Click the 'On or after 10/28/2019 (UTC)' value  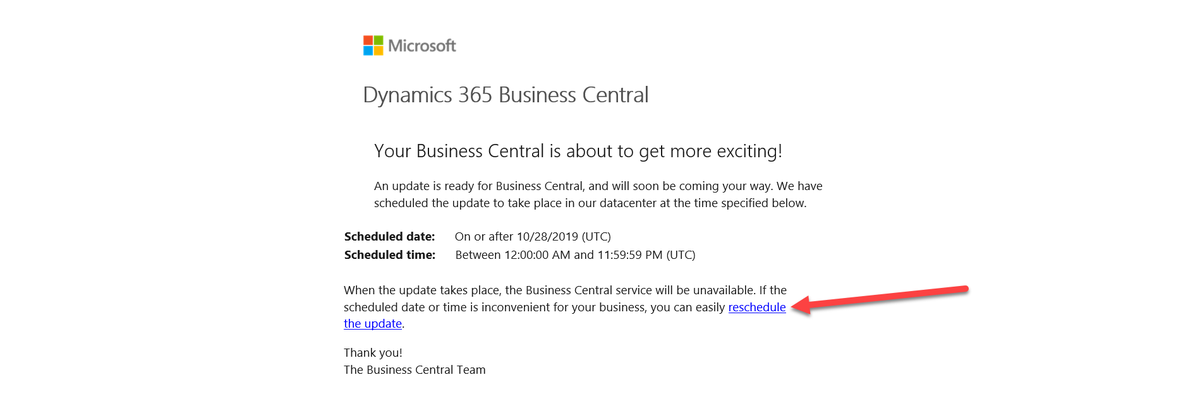[x=533, y=237]
